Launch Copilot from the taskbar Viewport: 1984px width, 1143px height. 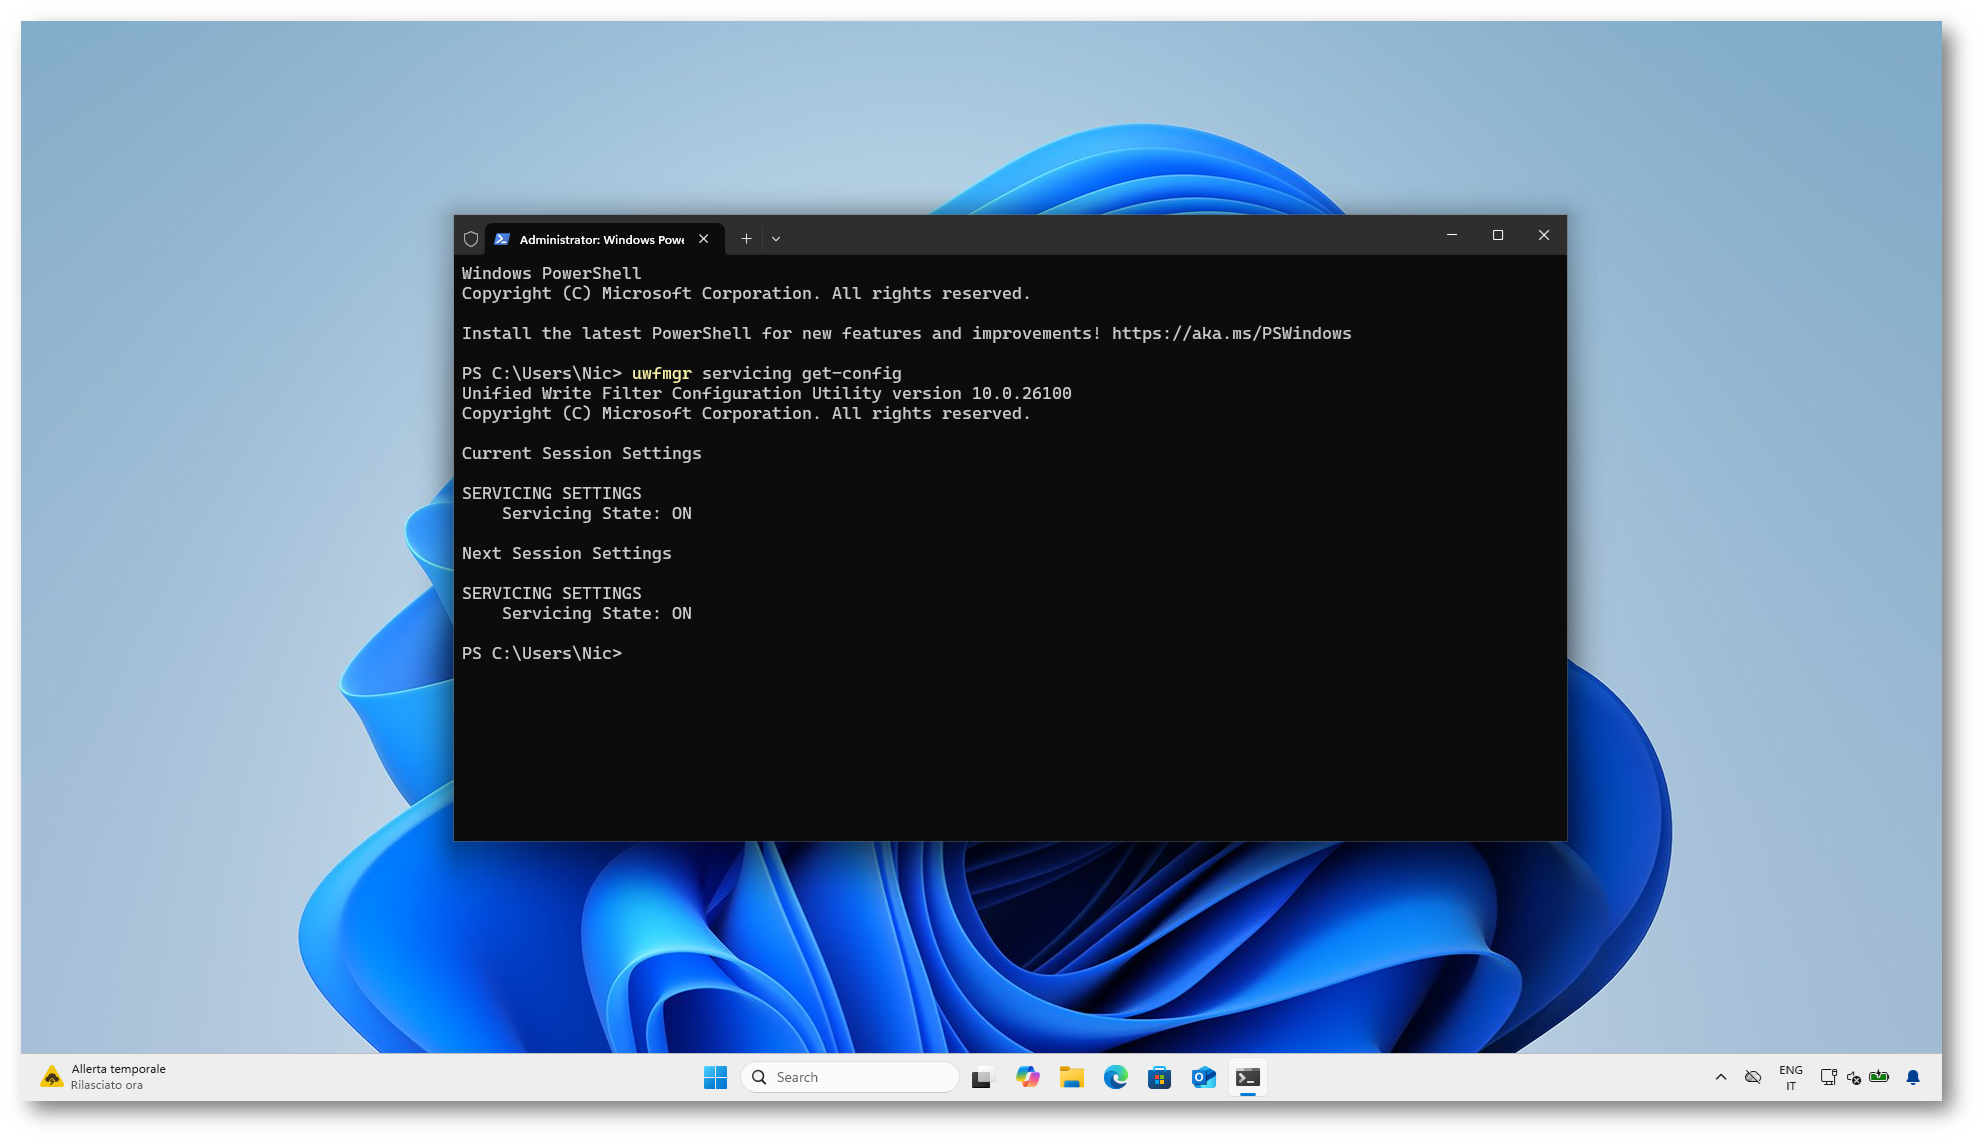coord(1028,1077)
